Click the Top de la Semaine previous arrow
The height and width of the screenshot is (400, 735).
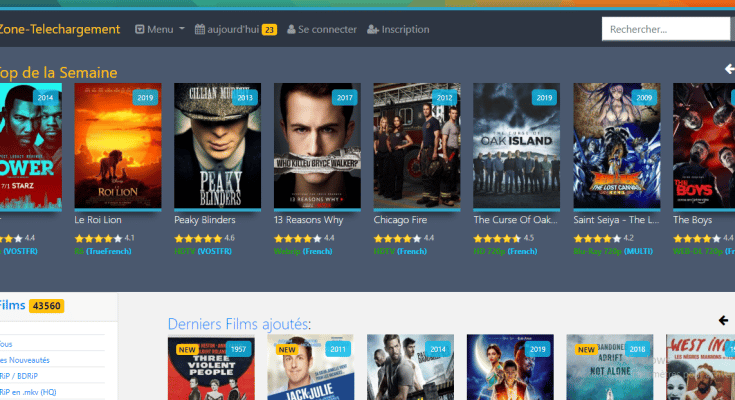pos(729,69)
